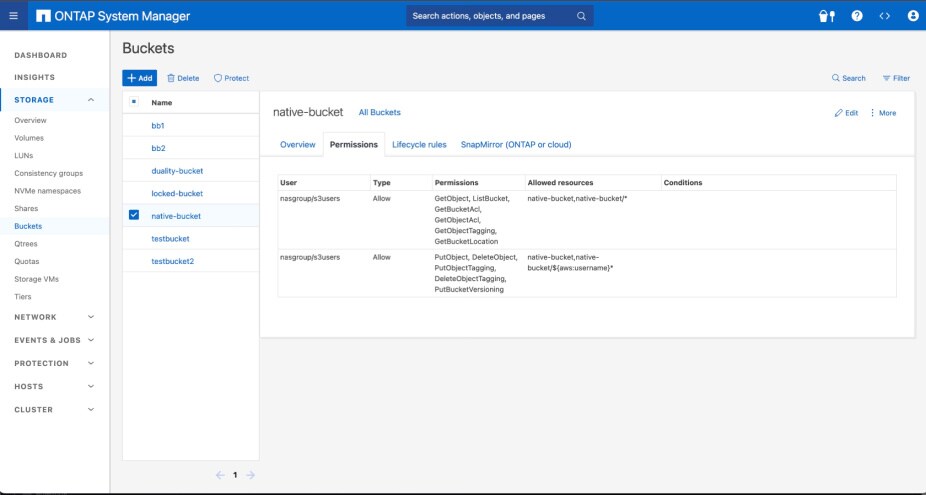926x495 pixels.
Task: Toggle the select-all checkbox in Name header
Action: point(134,102)
